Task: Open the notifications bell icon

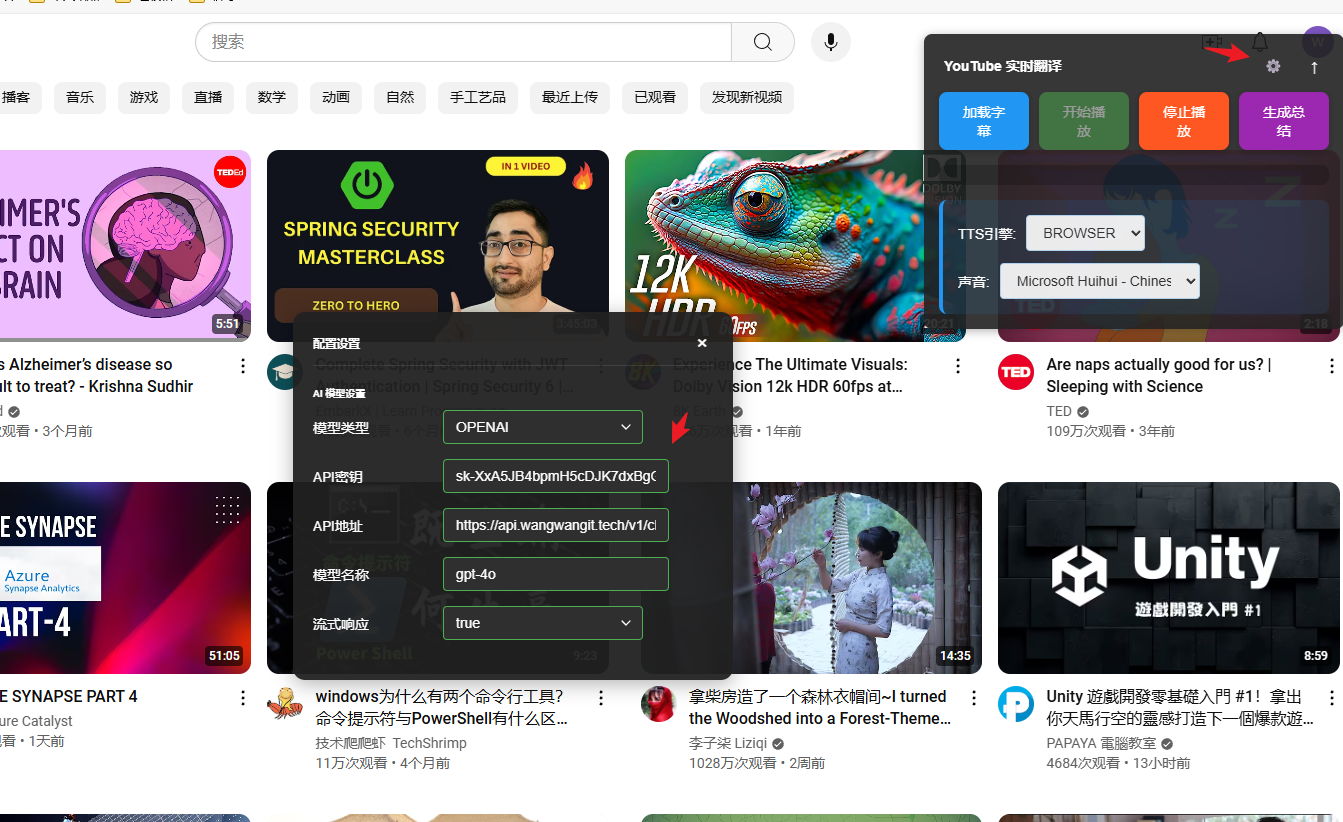Action: (x=1260, y=42)
